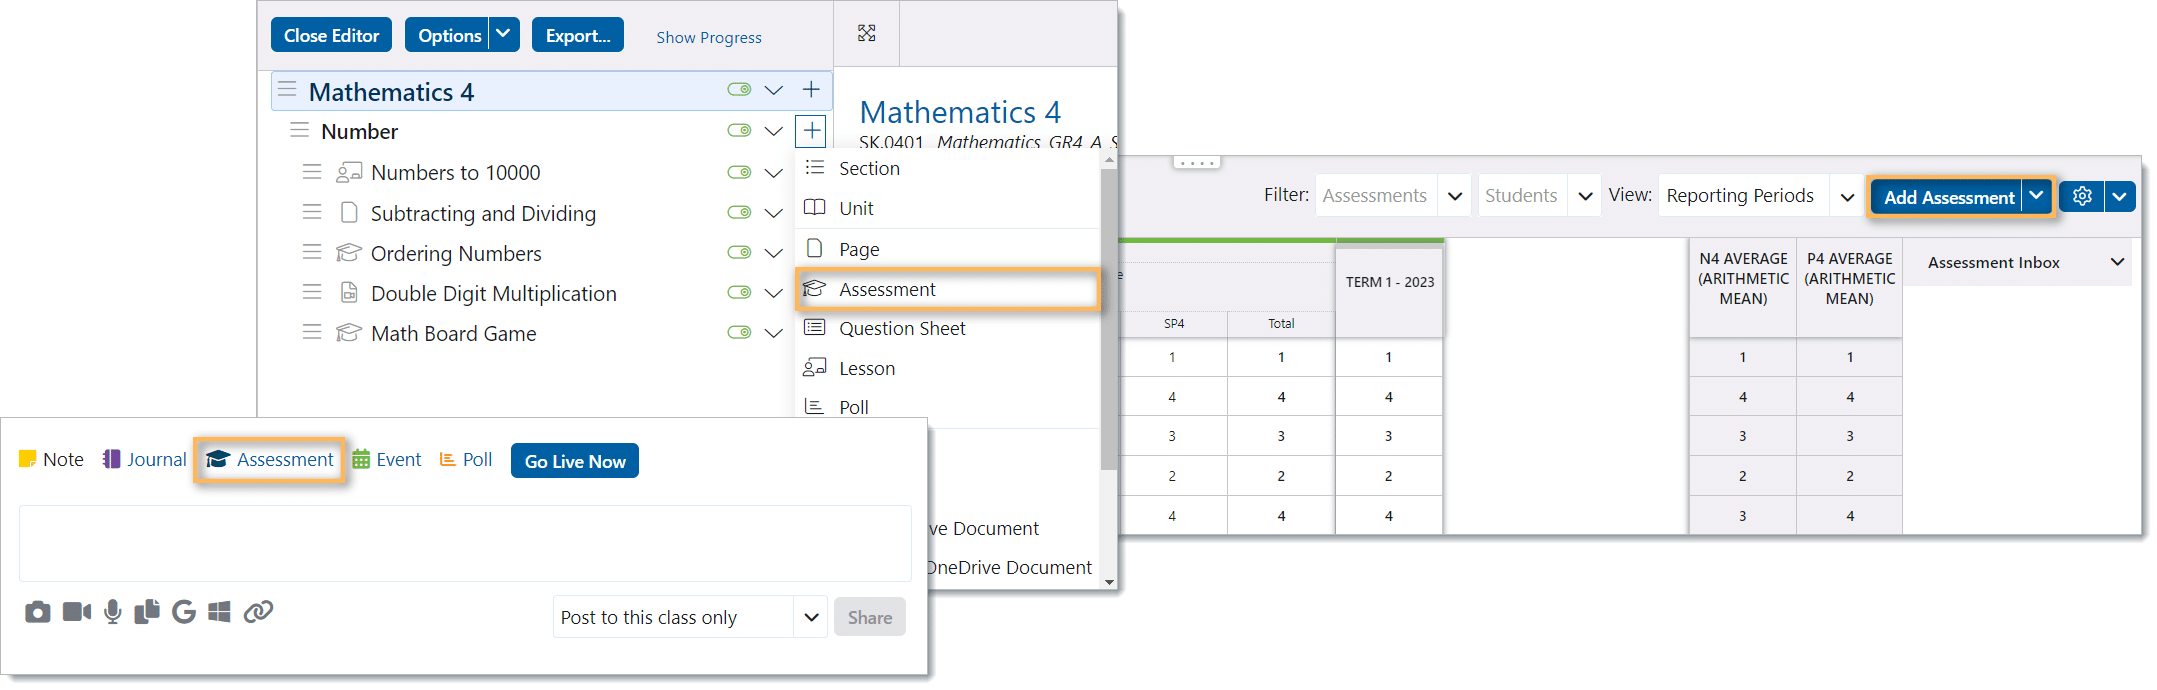Screen dimensions: 2157x690
Task: Open the Post to this class only dropdown
Action: click(811, 617)
